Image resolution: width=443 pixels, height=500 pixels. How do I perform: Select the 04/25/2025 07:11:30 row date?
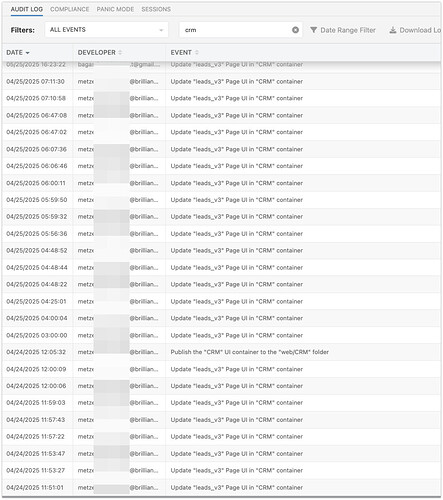[x=35, y=81]
